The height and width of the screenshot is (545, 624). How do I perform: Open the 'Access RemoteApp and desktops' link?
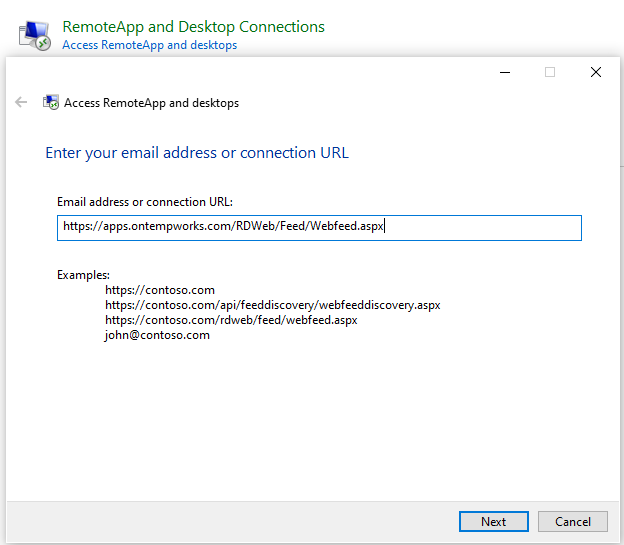150,45
